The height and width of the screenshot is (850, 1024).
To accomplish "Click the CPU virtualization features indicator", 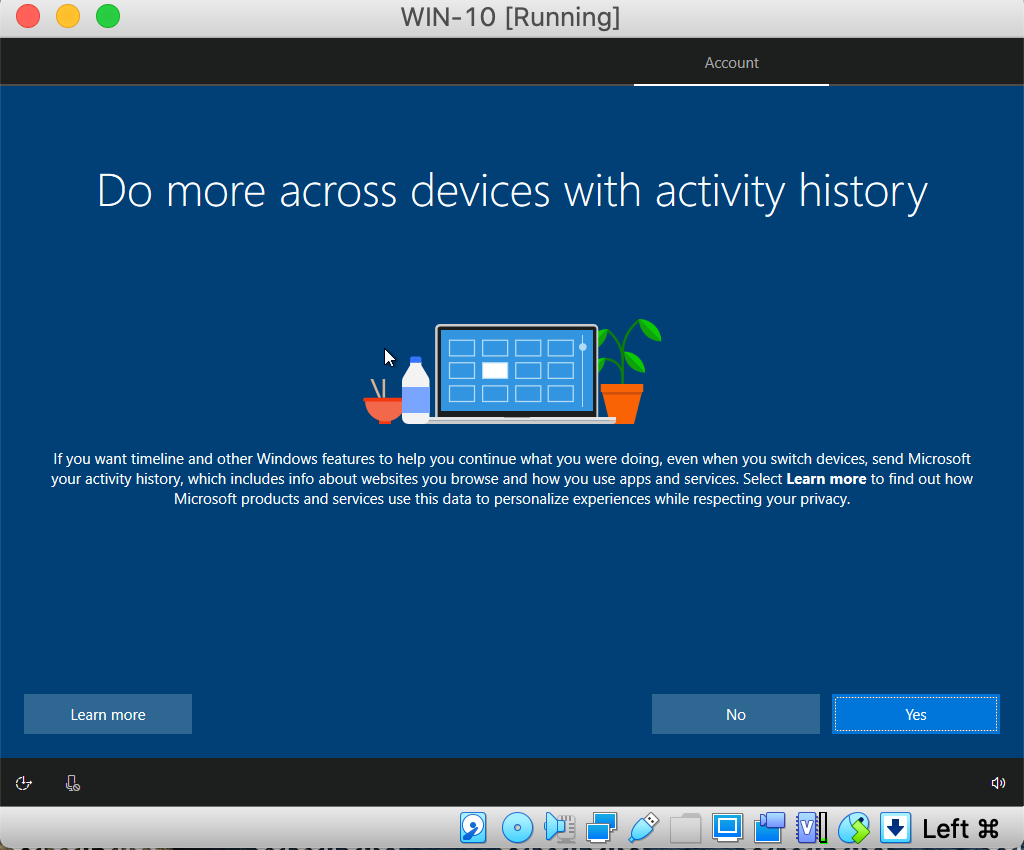I will pyautogui.click(x=812, y=828).
